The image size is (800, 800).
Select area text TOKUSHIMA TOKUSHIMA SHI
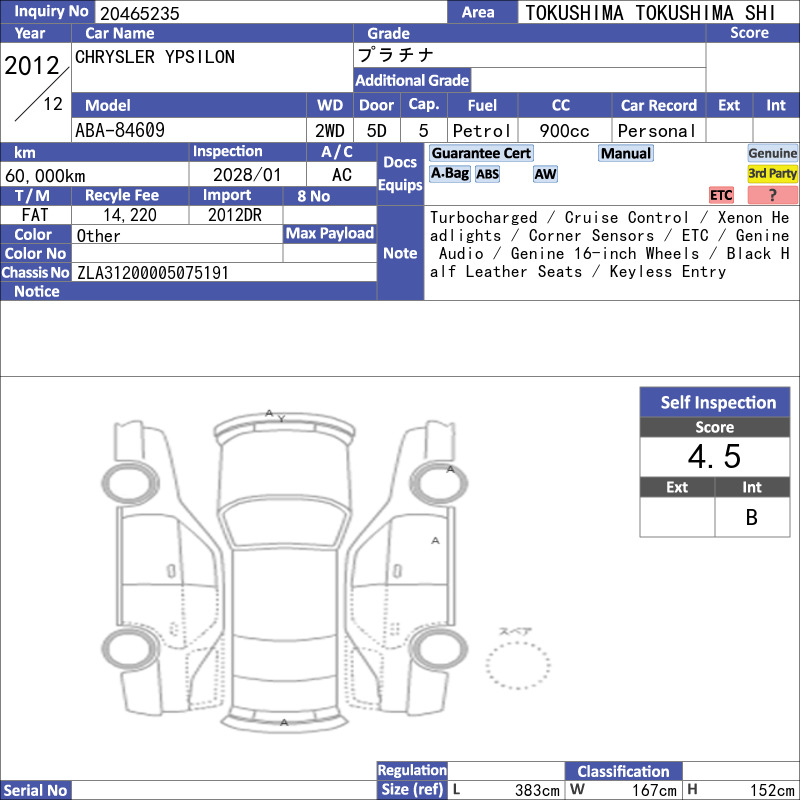(x=650, y=13)
